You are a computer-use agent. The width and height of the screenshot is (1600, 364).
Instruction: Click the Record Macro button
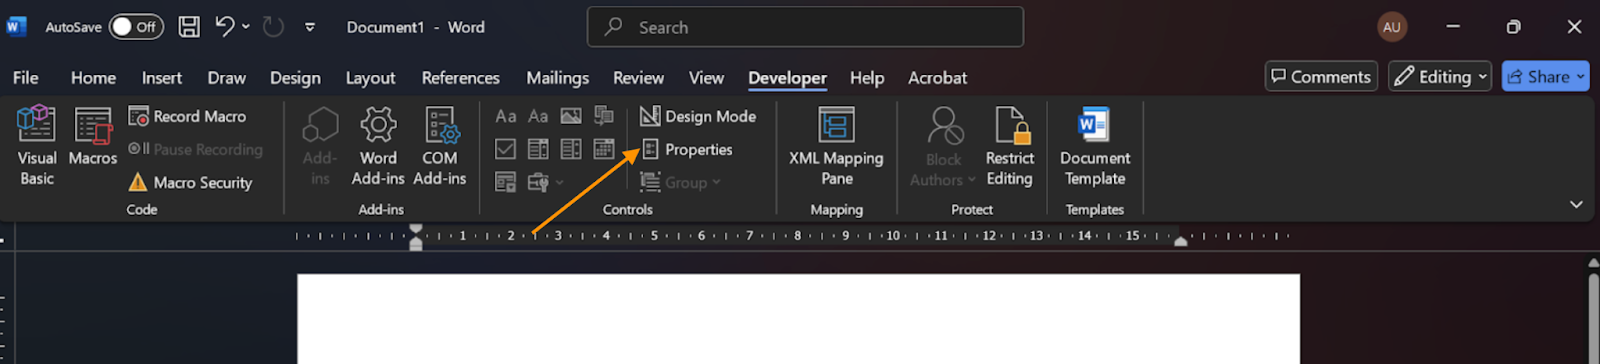pos(188,116)
